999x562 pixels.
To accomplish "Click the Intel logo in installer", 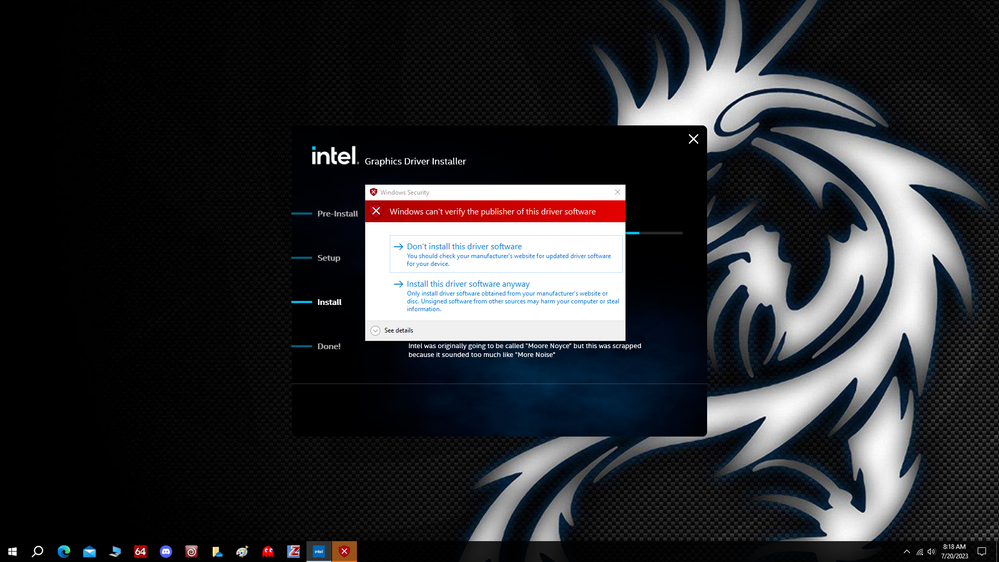I will pos(334,155).
